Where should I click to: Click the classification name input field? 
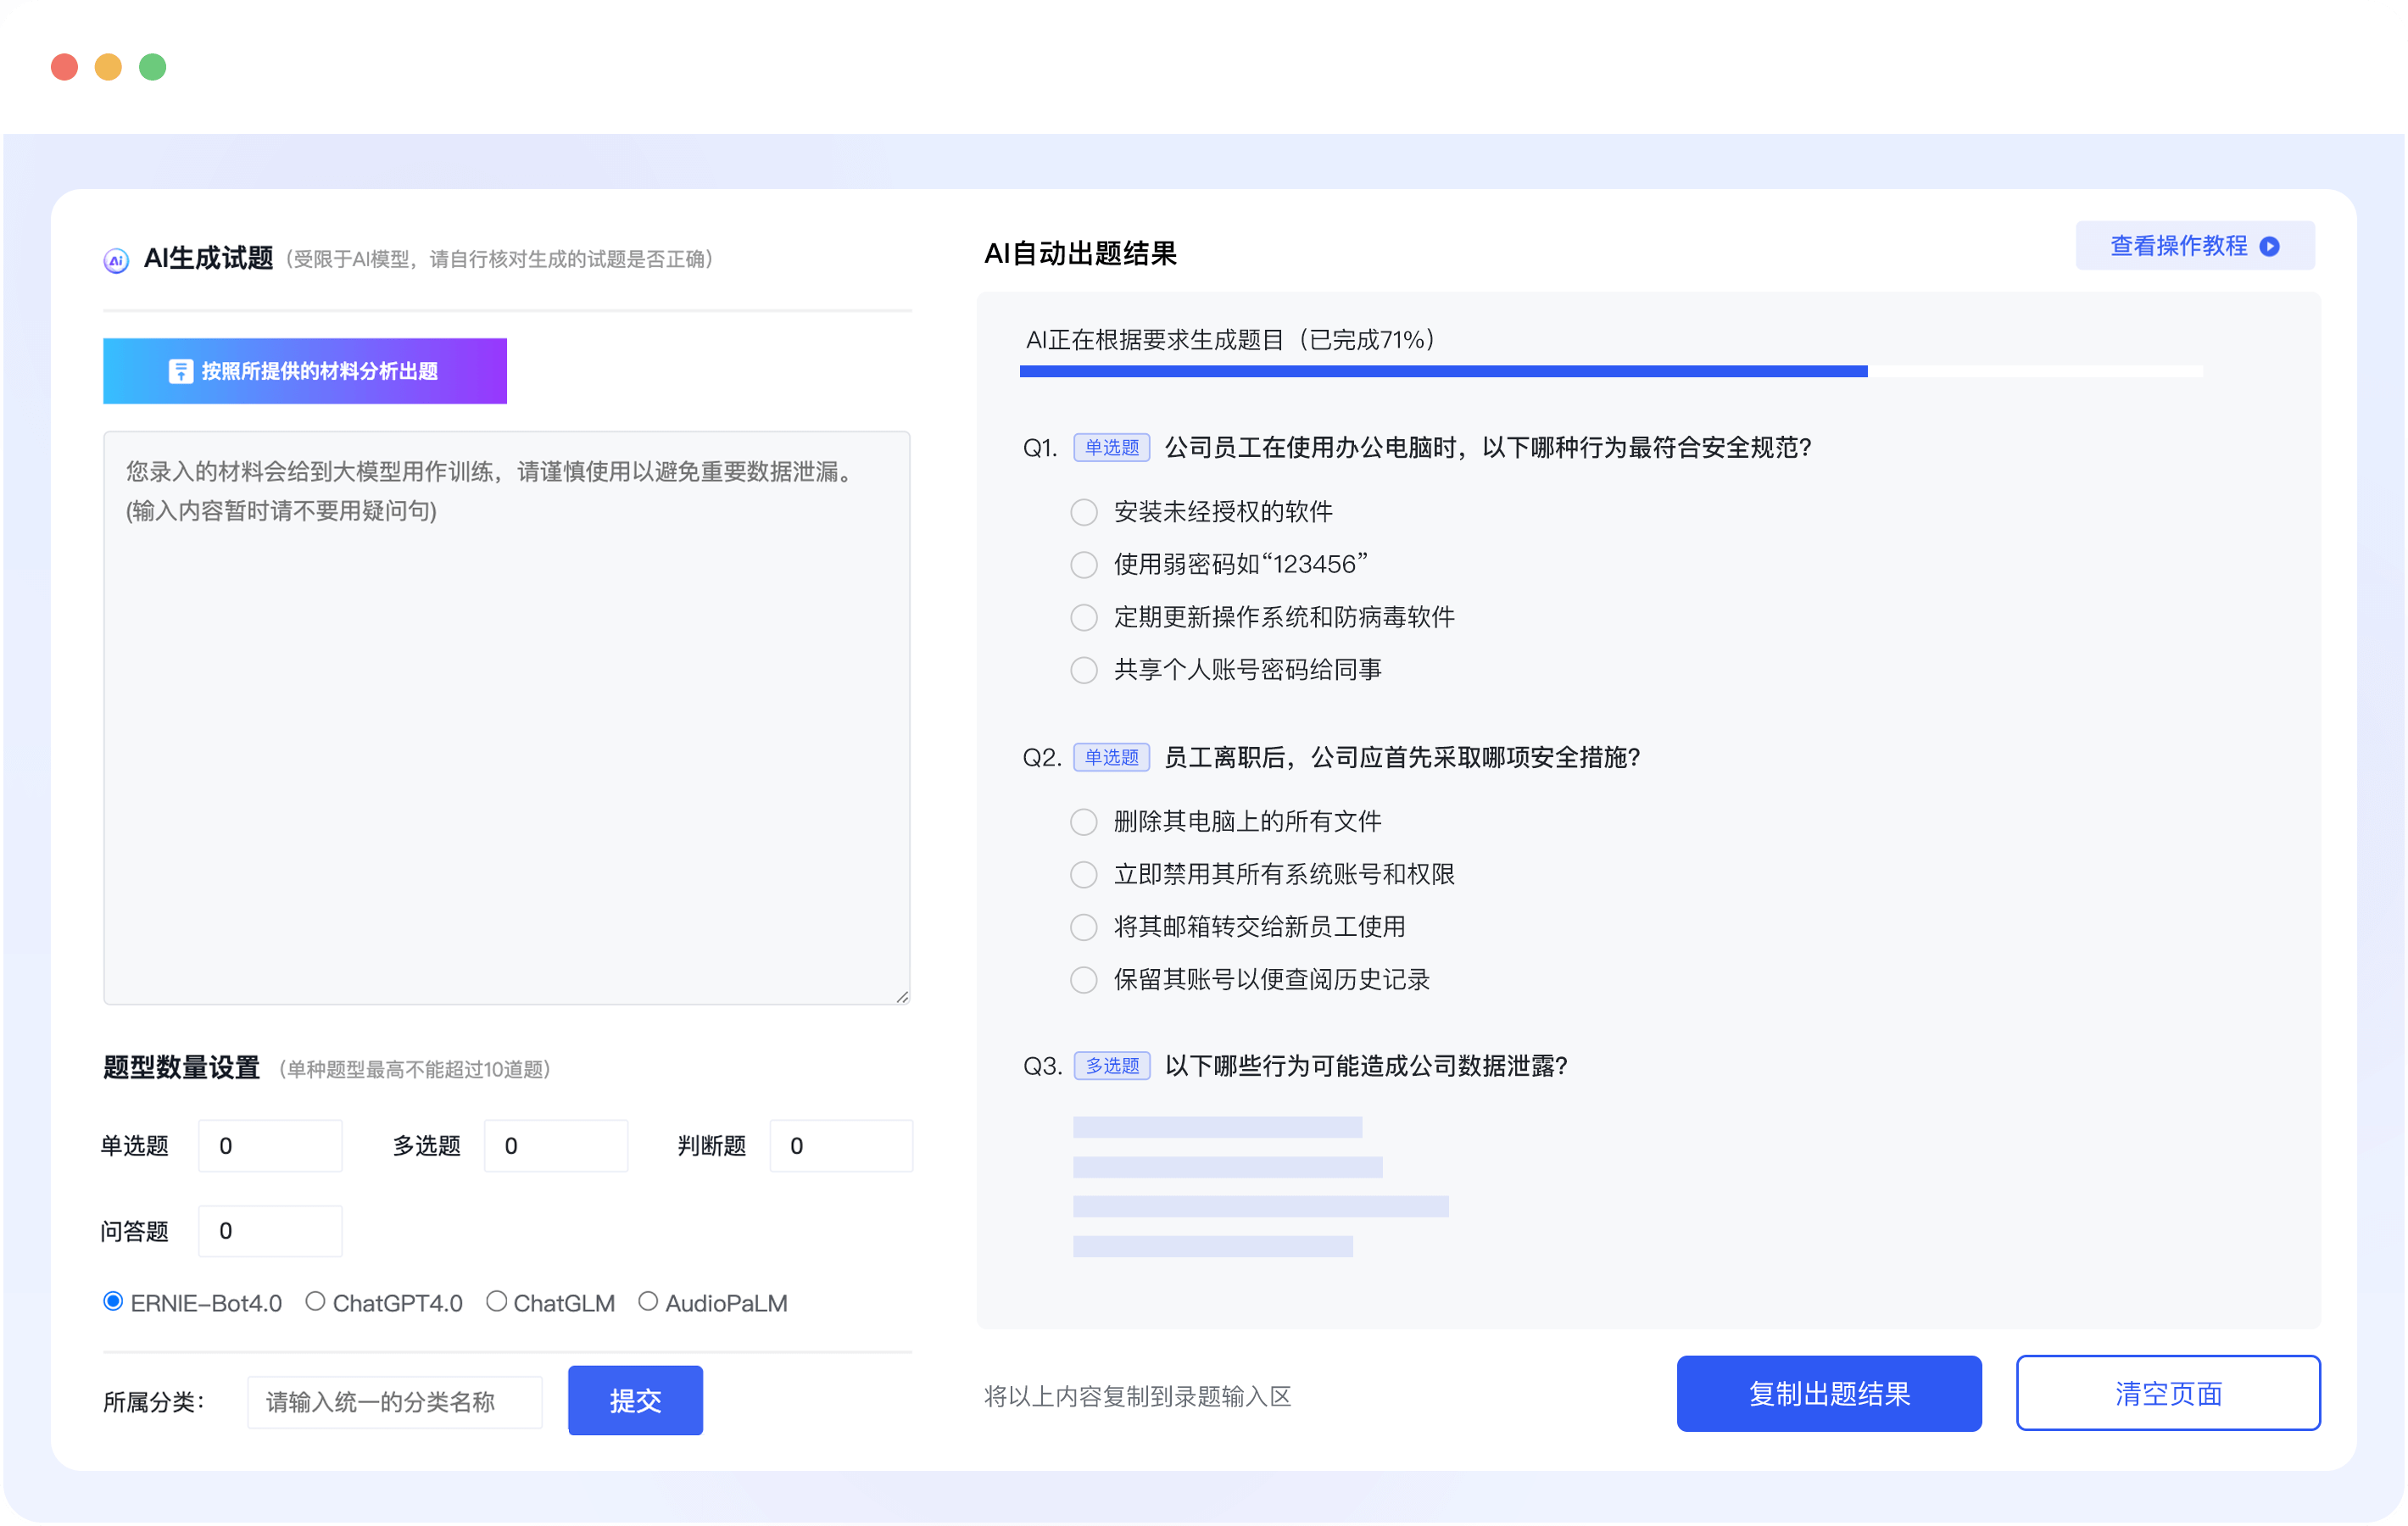(x=394, y=1401)
